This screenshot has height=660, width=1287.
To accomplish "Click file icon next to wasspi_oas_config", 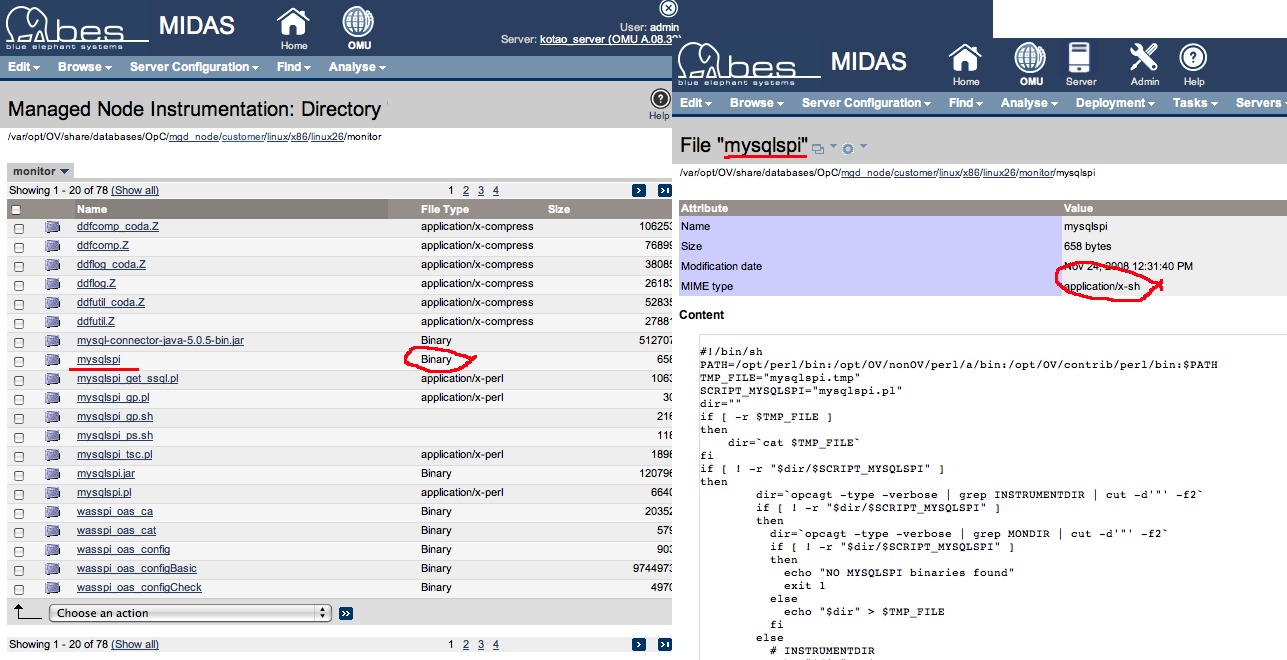I will point(52,550).
